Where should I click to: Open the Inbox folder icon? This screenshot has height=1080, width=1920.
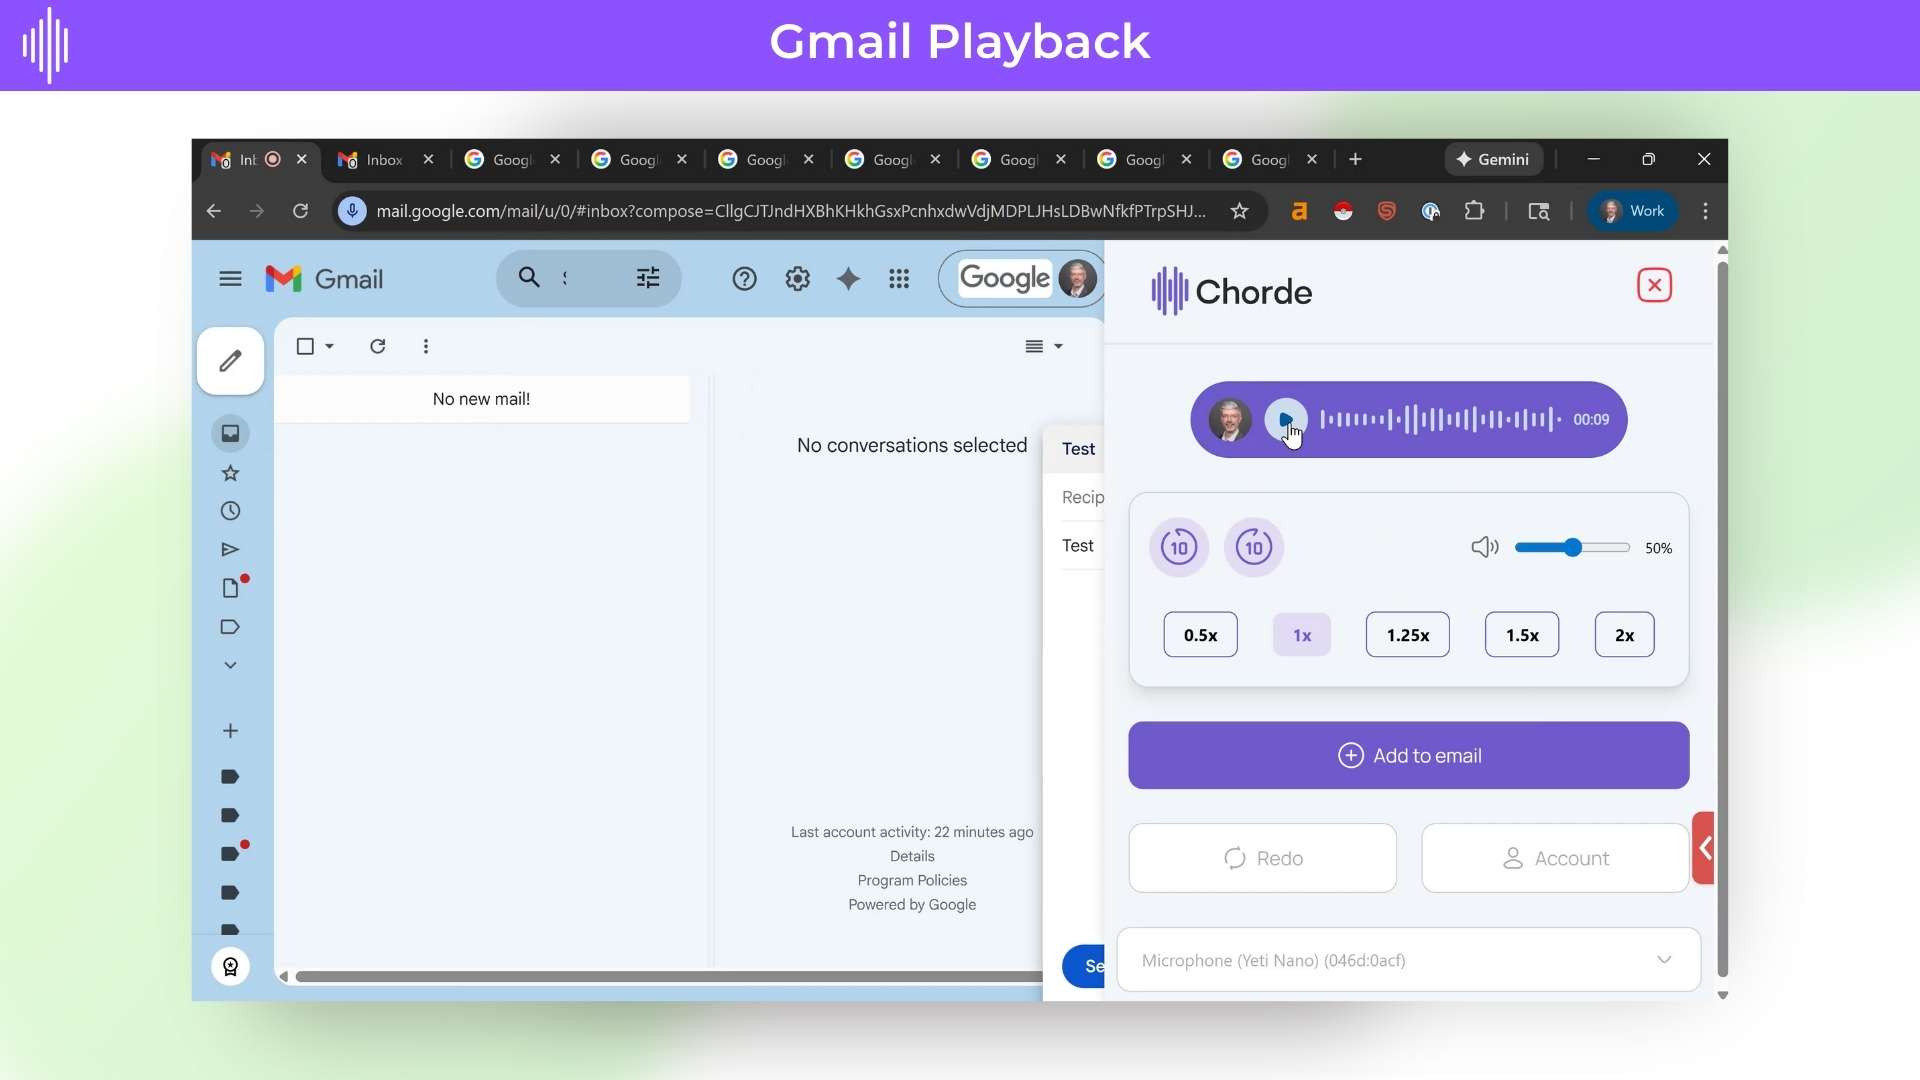(231, 433)
